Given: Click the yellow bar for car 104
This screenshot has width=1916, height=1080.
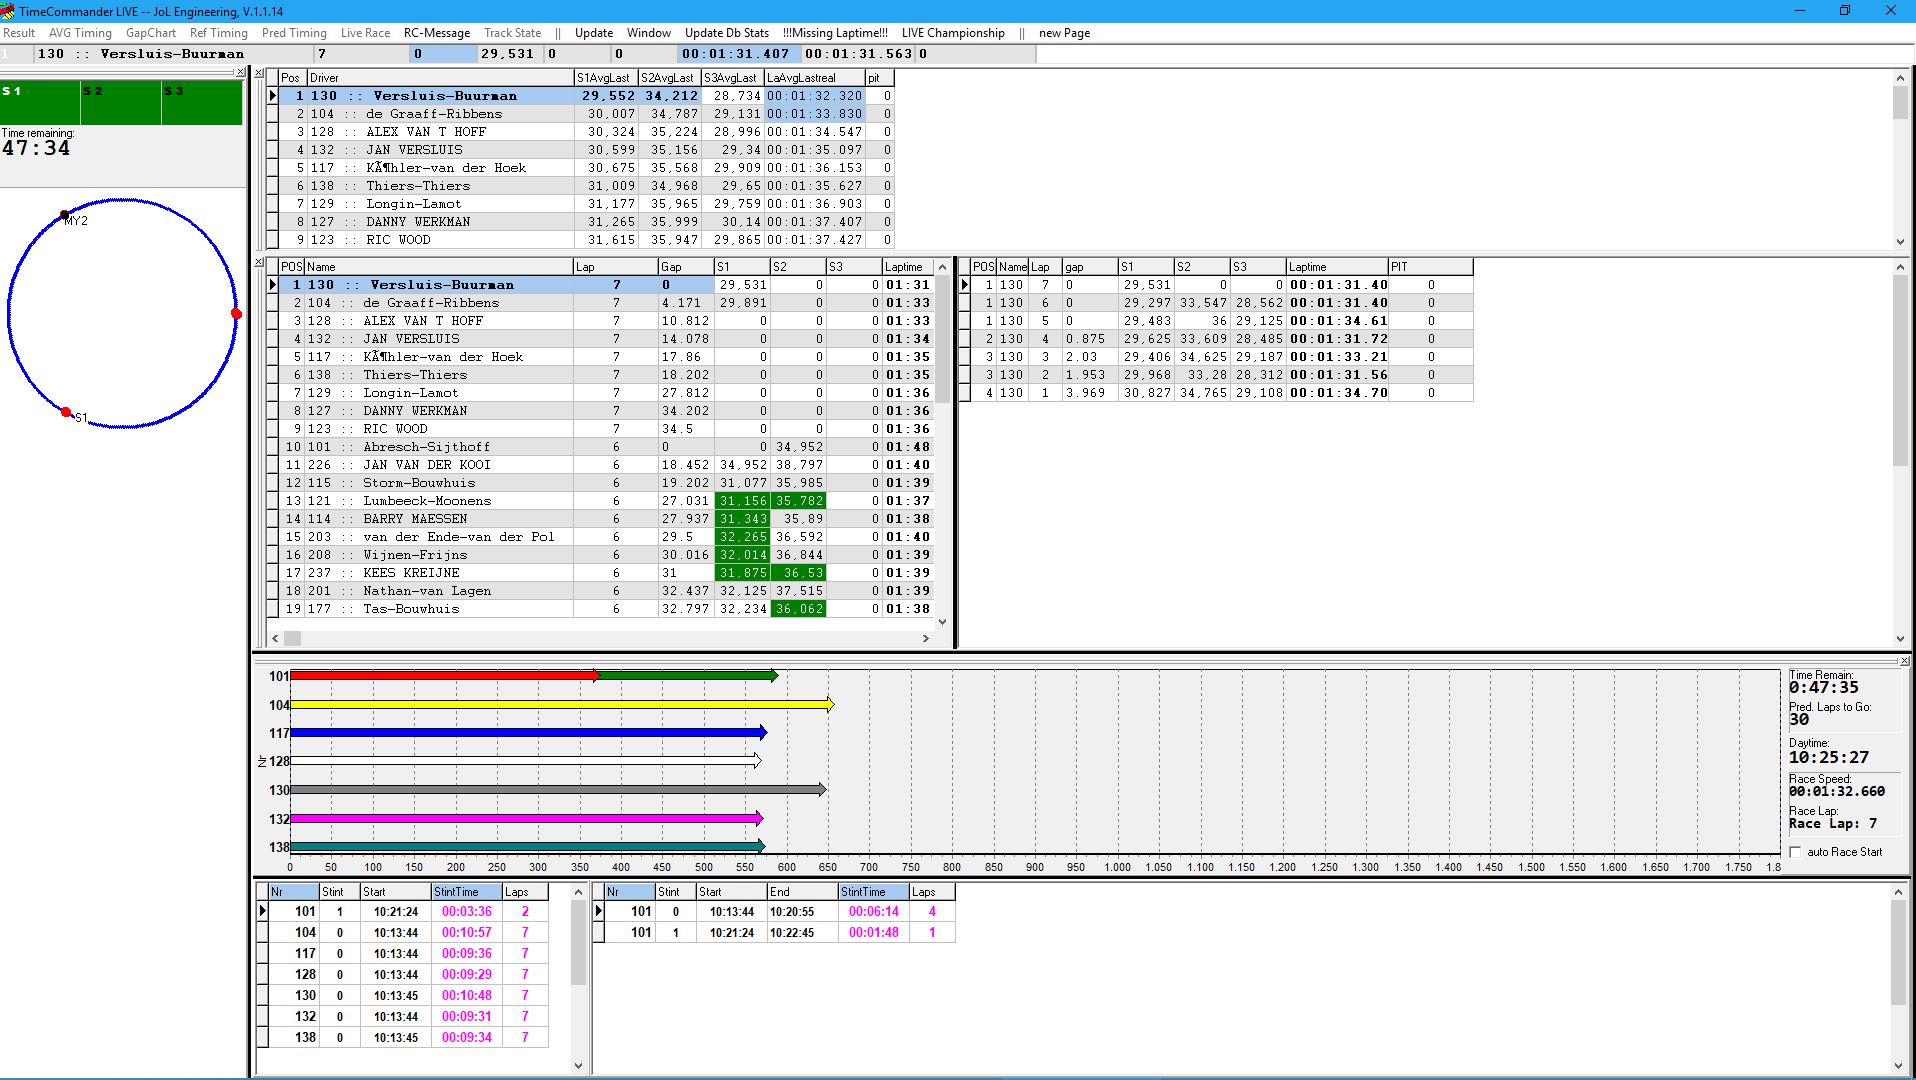Looking at the screenshot, I should pyautogui.click(x=562, y=705).
